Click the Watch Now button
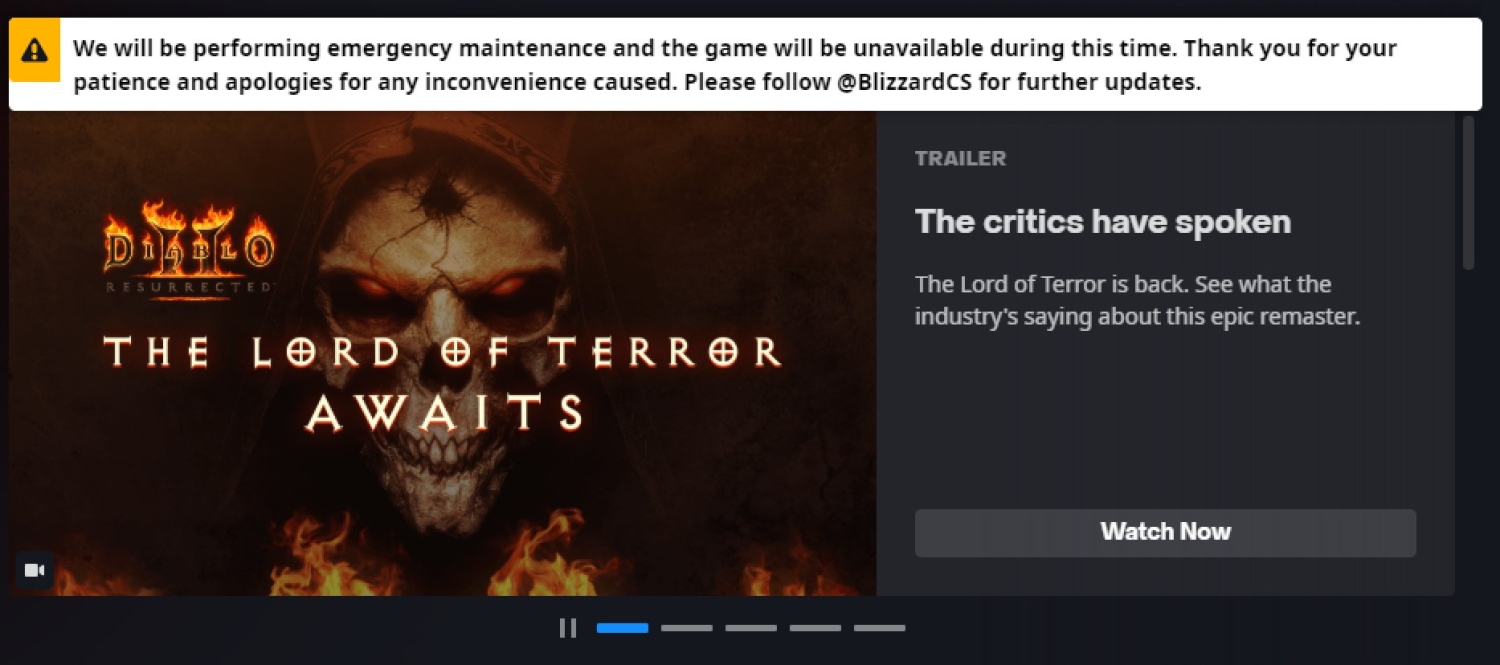The height and width of the screenshot is (665, 1500). click(1165, 532)
